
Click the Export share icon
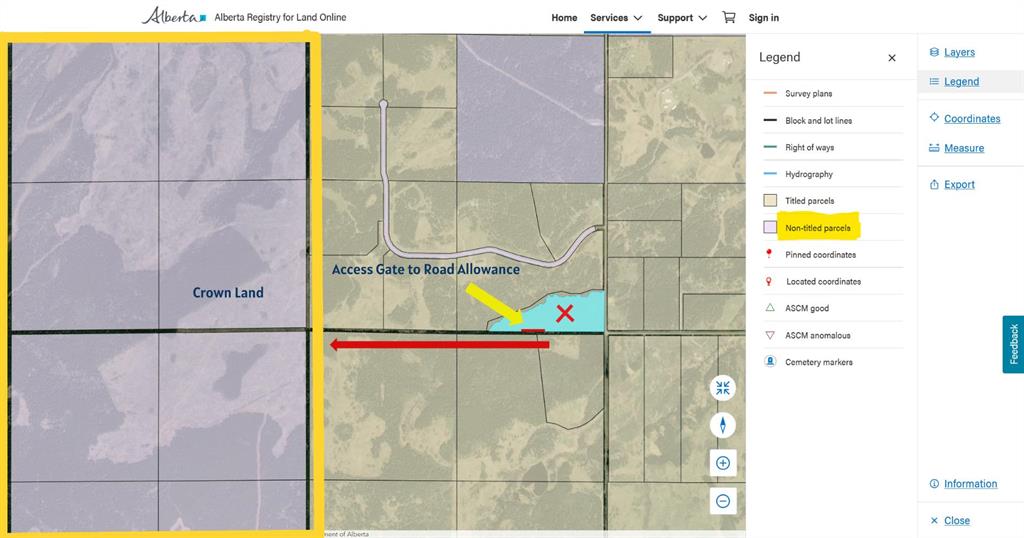934,185
